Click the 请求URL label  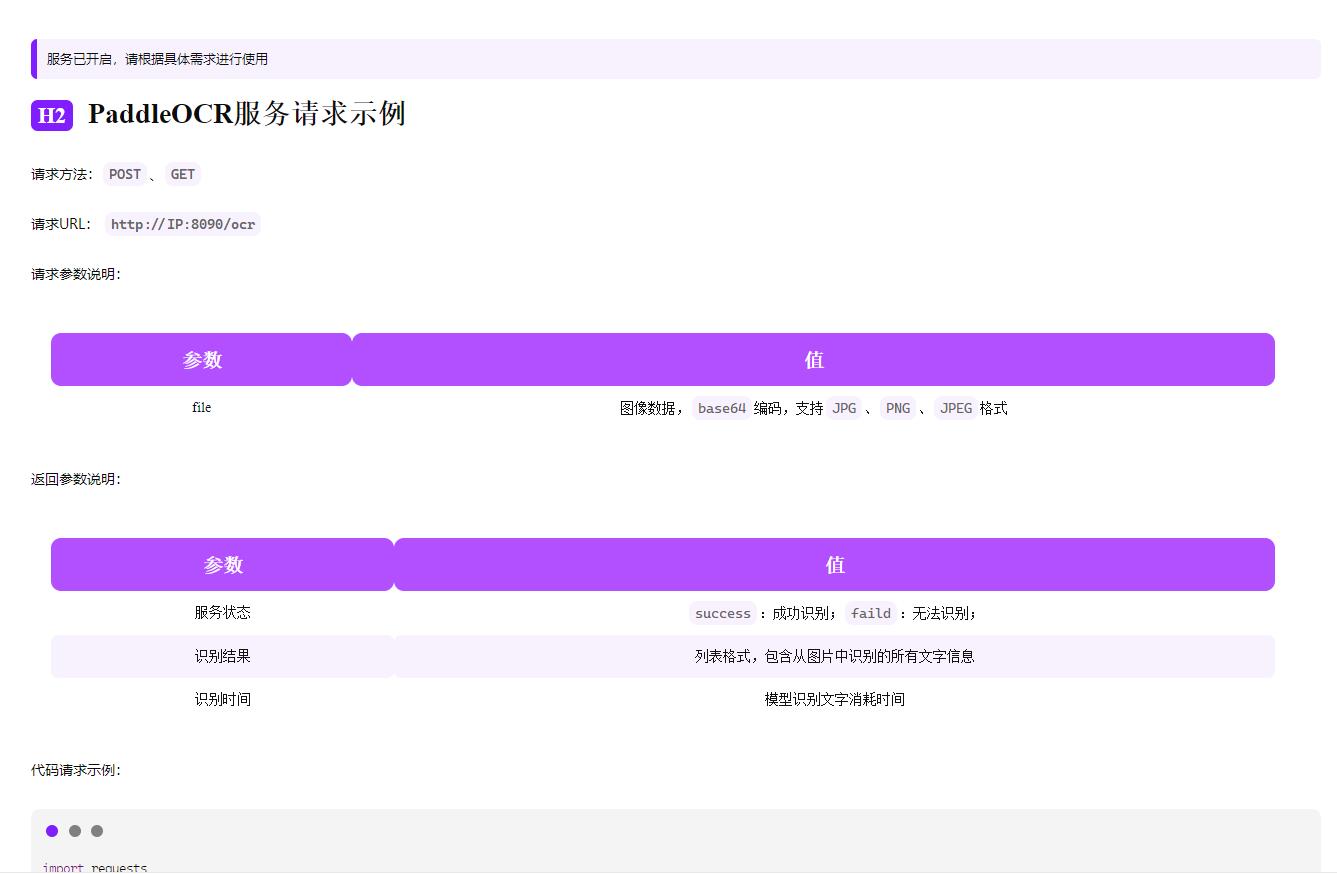click(61, 224)
